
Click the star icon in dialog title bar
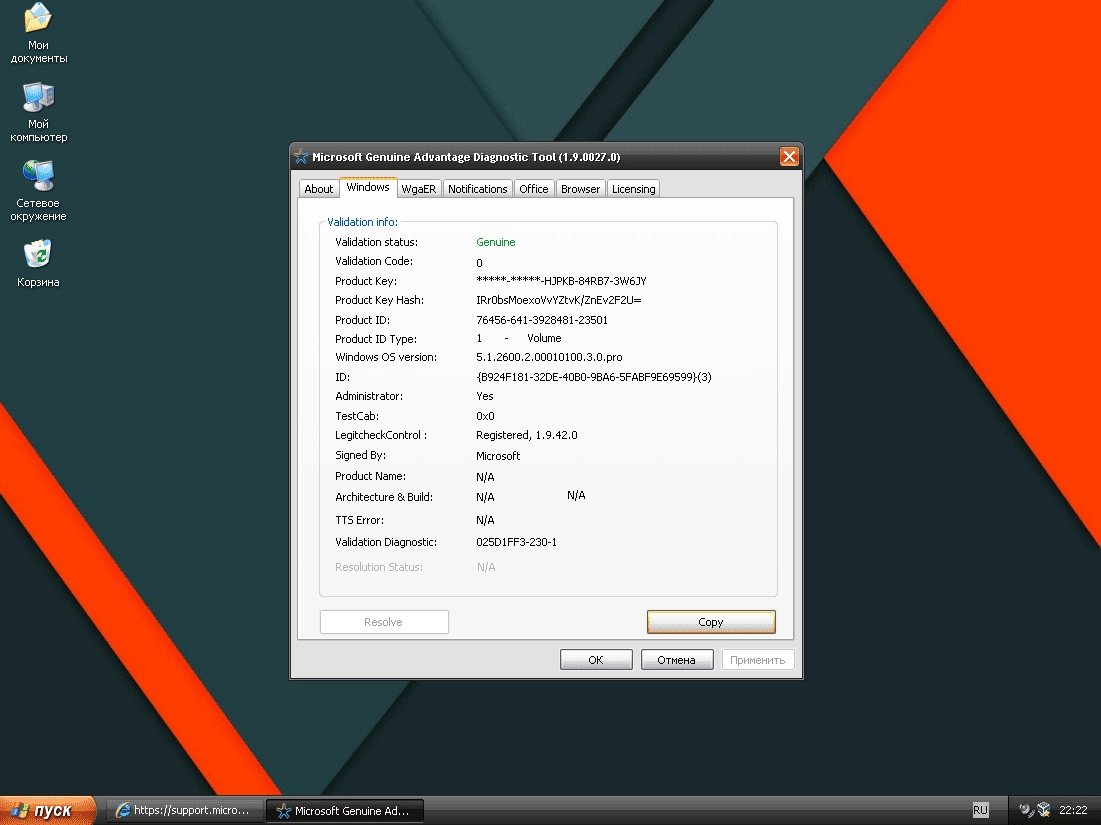[301, 157]
